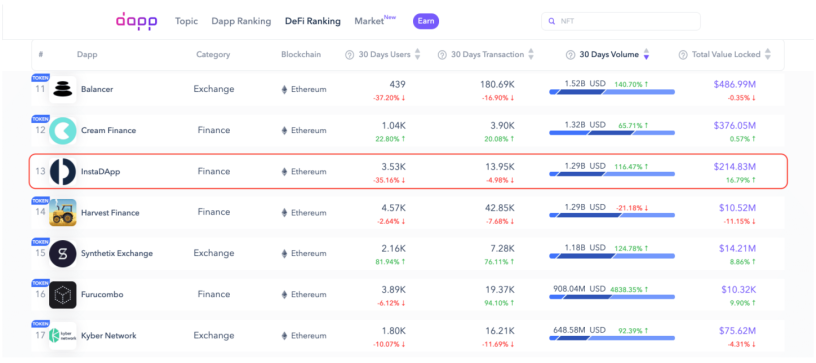The width and height of the screenshot is (816, 363).
Task: Click the 180.69K transactions value
Action: click(x=497, y=85)
